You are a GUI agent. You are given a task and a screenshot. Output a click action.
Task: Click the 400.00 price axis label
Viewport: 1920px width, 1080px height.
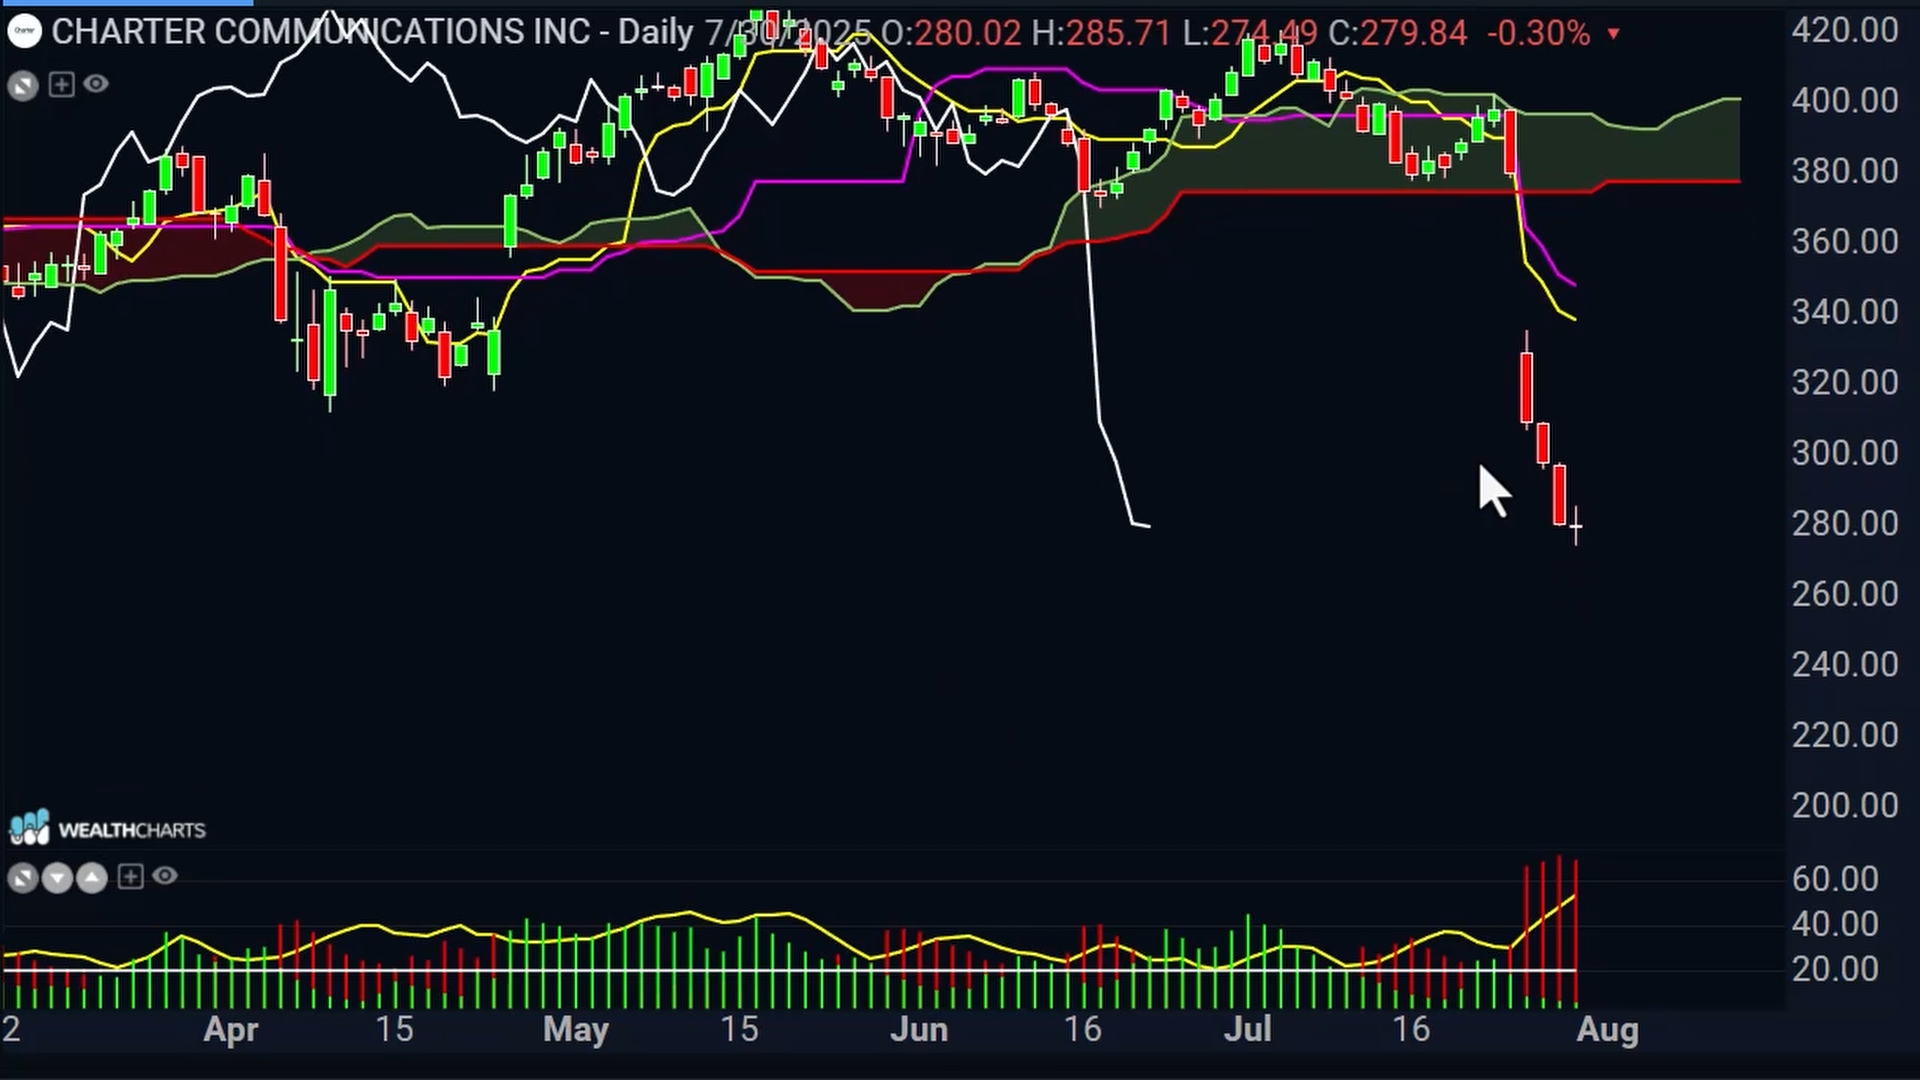(x=1845, y=100)
